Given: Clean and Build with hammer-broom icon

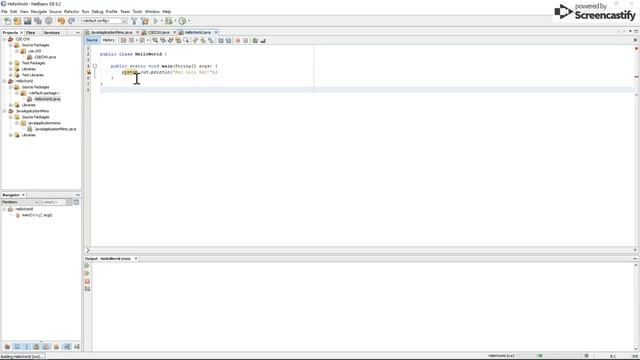Looking at the screenshot, I should tap(144, 21).
